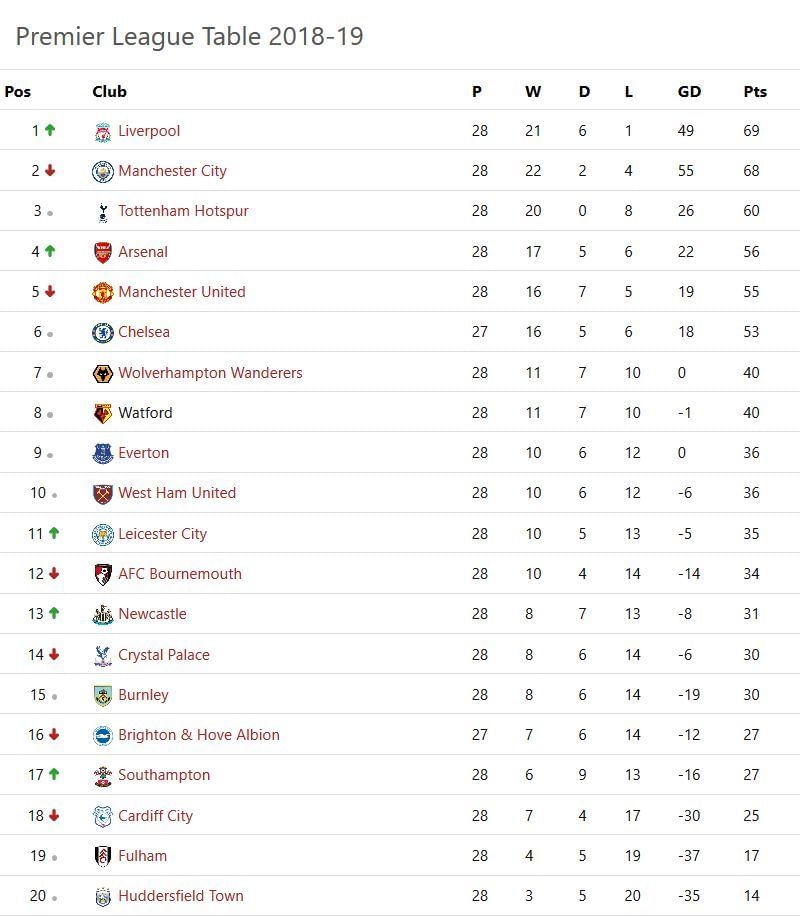
Task: Click Cardiff City's red down arrow indicator
Action: point(54,816)
